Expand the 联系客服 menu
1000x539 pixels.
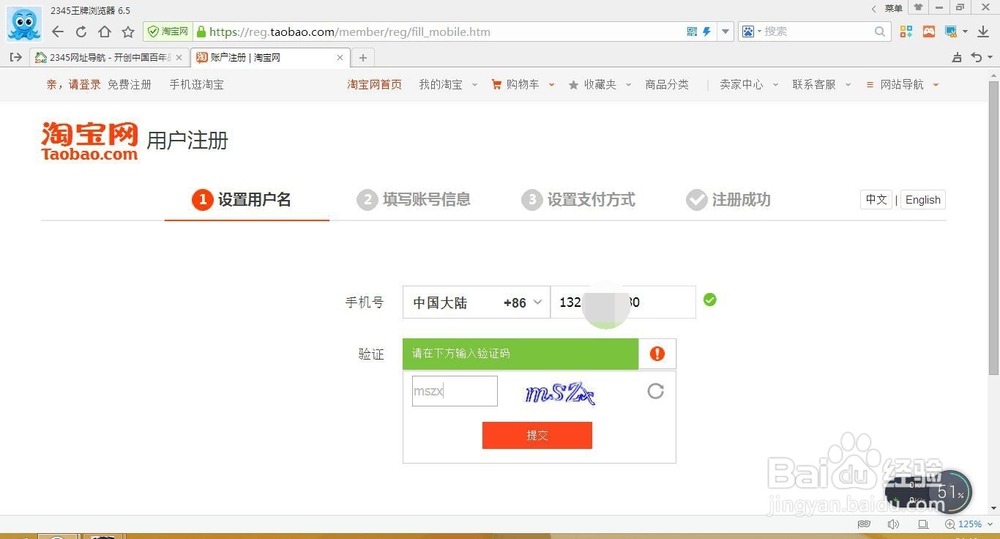848,84
